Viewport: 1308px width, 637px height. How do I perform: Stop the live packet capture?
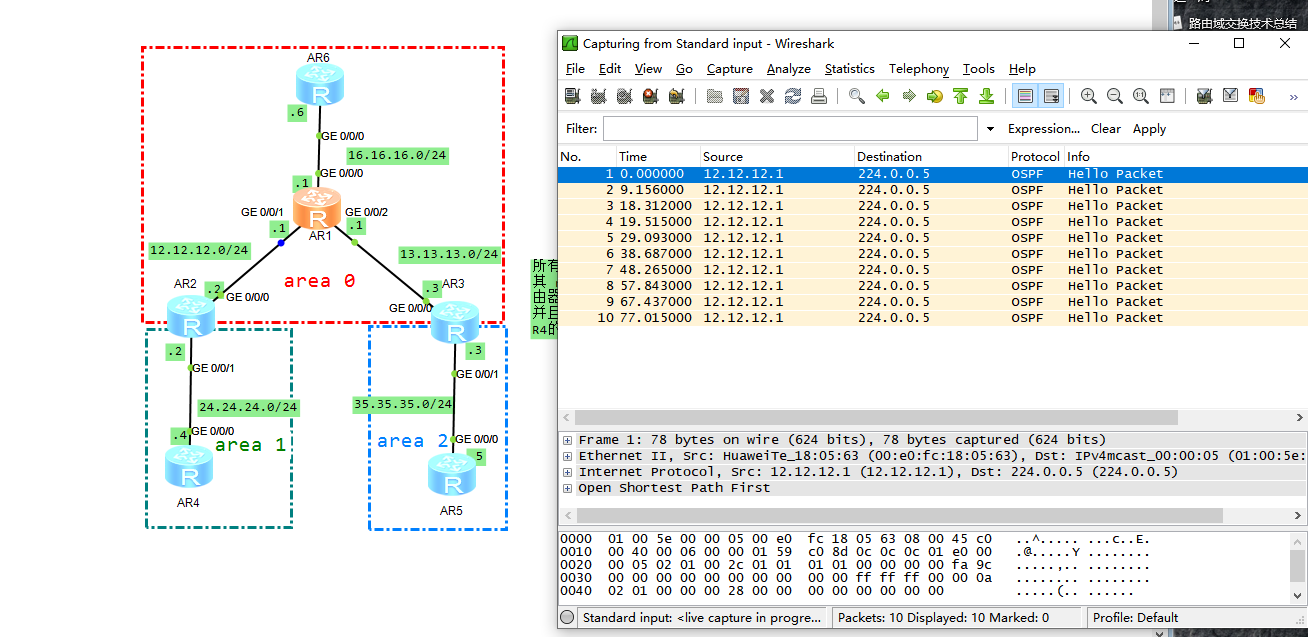pyautogui.click(x=650, y=96)
